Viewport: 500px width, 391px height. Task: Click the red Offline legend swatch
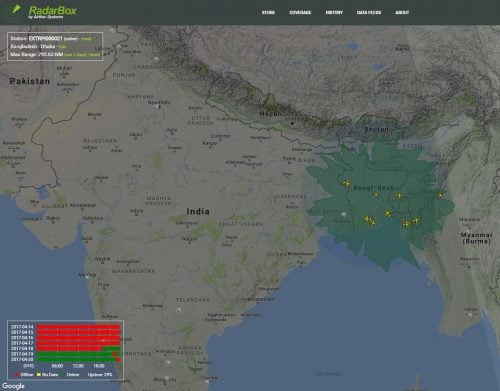tap(17, 375)
